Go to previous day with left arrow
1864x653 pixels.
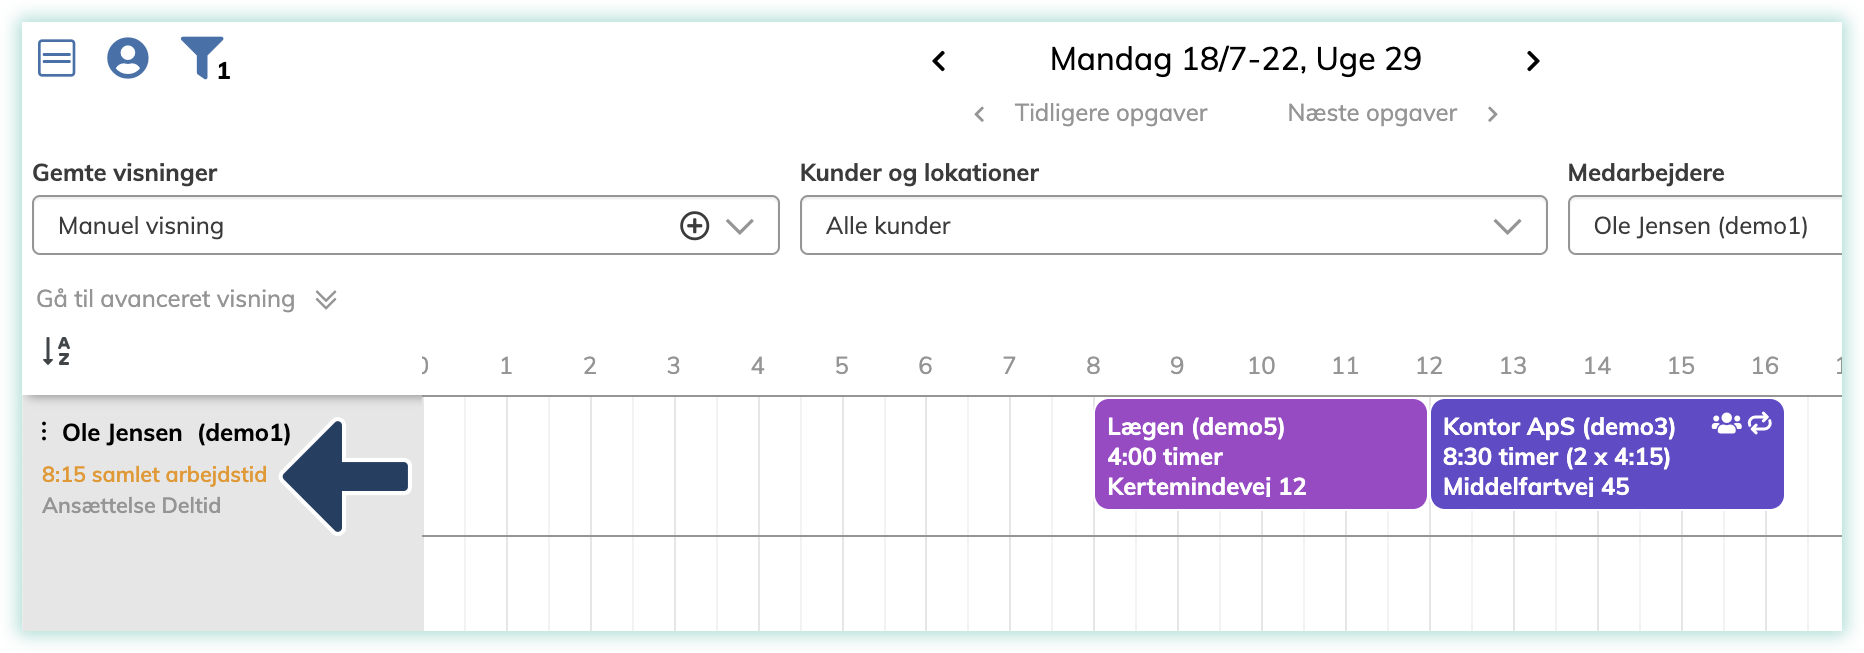[938, 61]
